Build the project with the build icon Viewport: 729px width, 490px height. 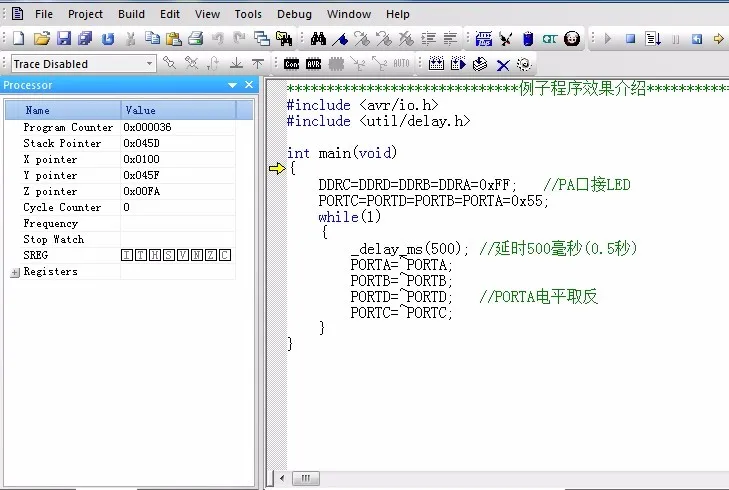436,64
